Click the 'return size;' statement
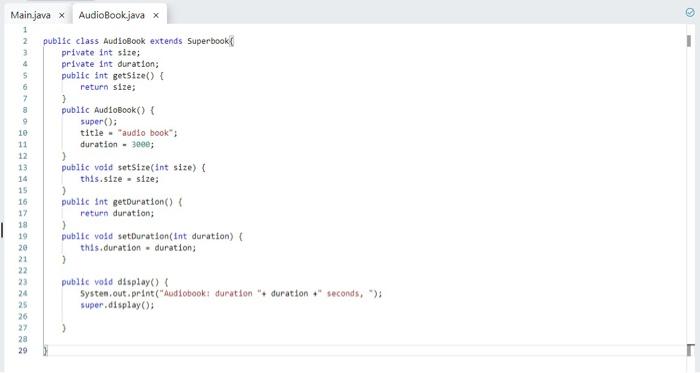This screenshot has height=373, width=700. click(108, 87)
